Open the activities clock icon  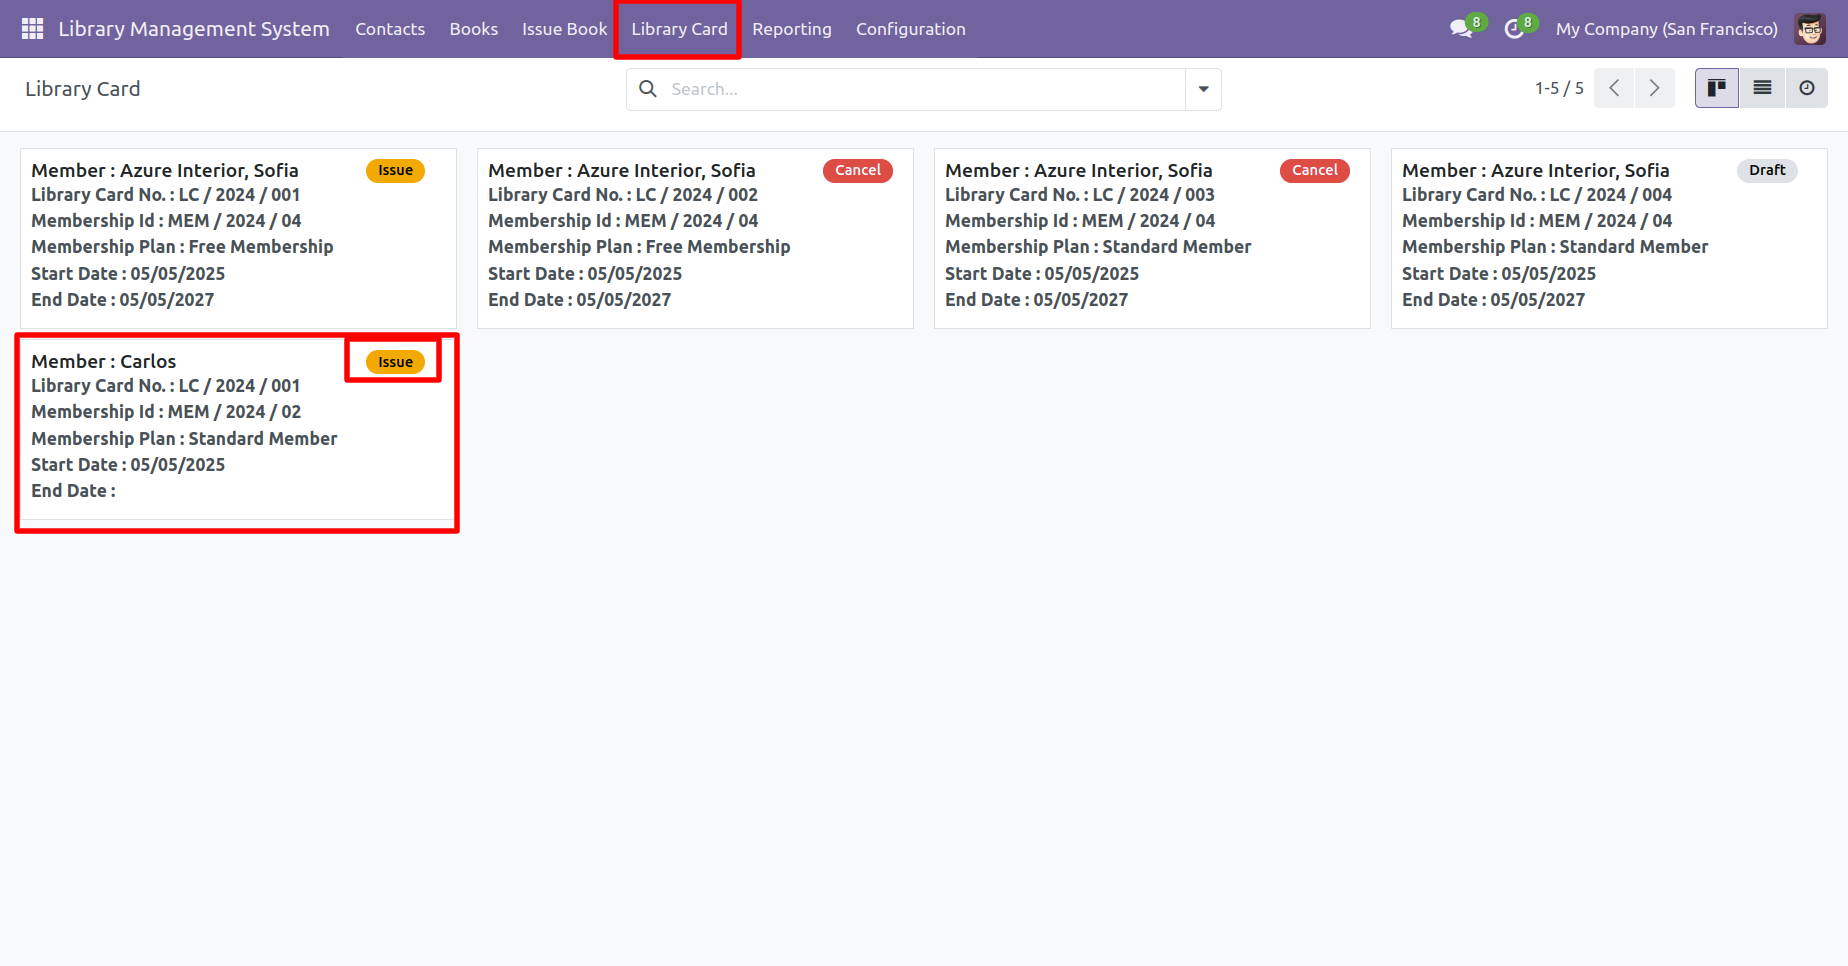point(1514,29)
